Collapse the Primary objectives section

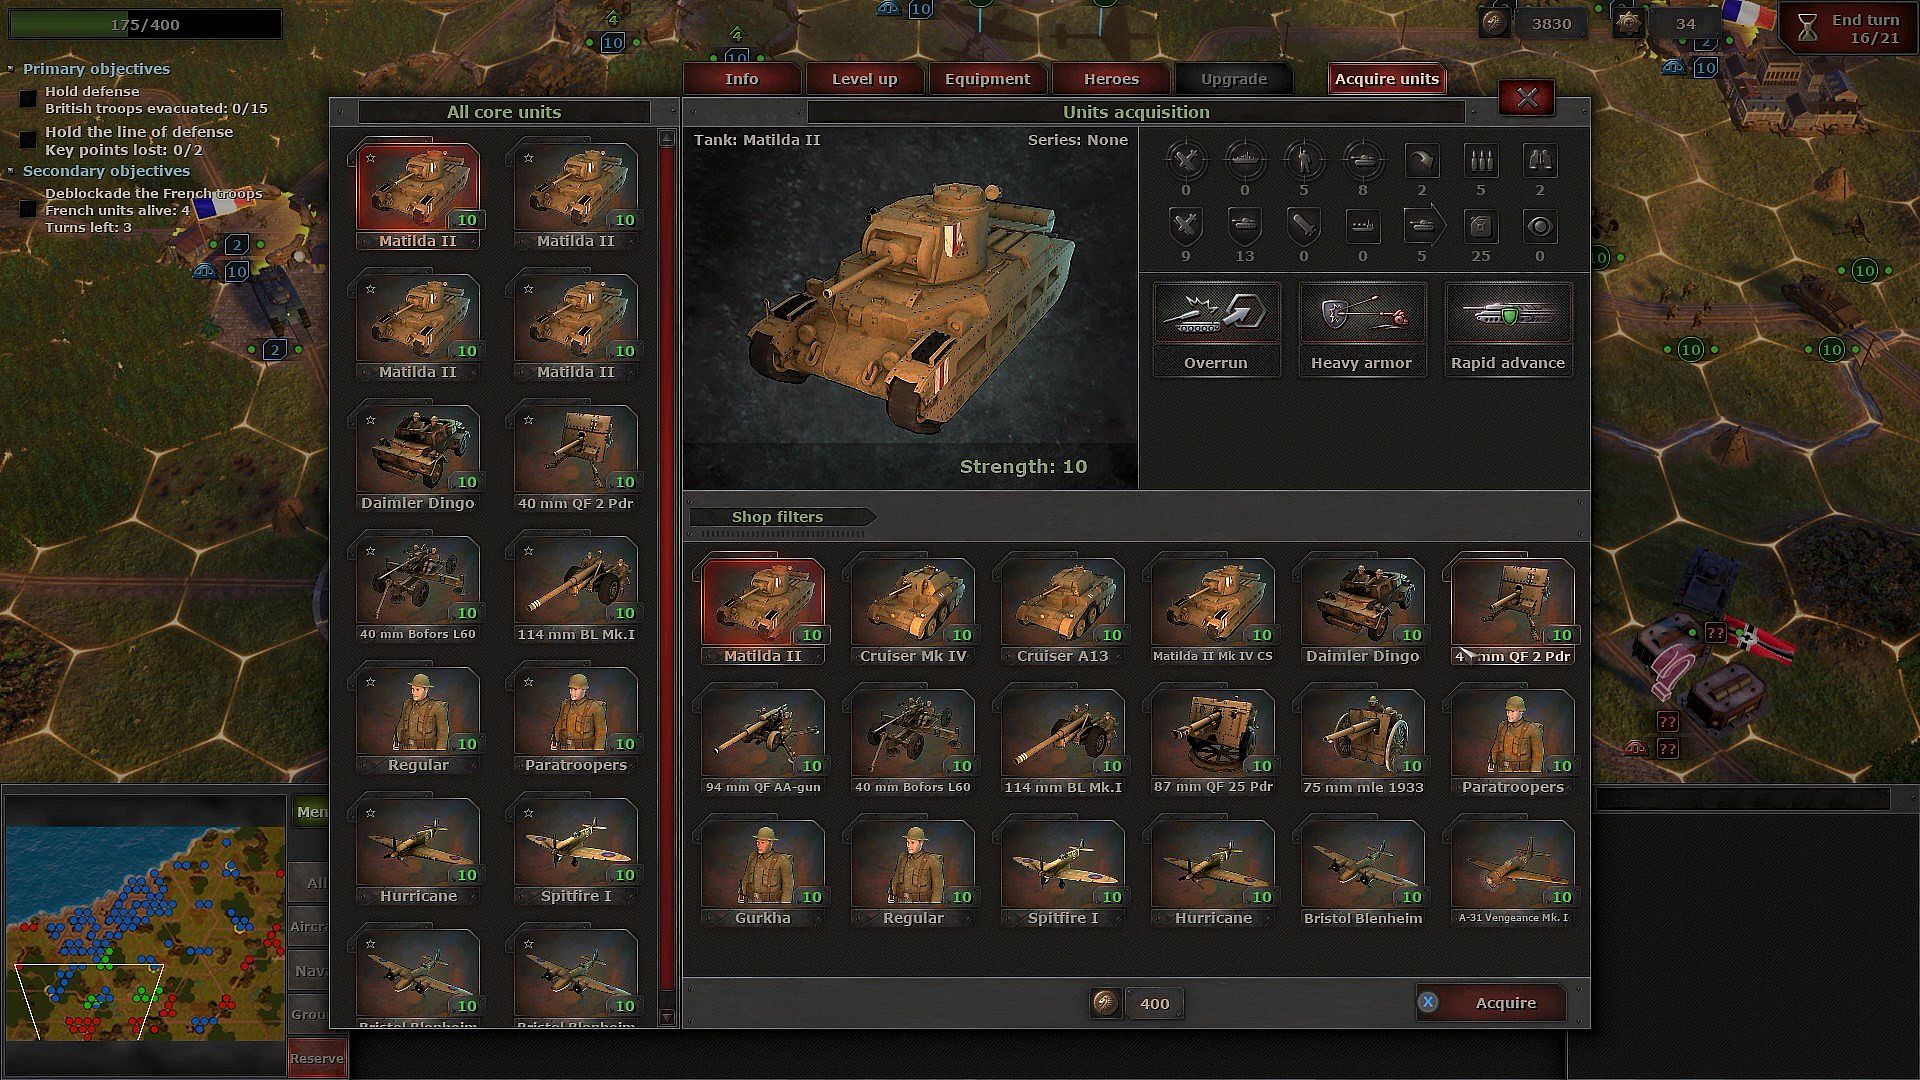coord(10,69)
